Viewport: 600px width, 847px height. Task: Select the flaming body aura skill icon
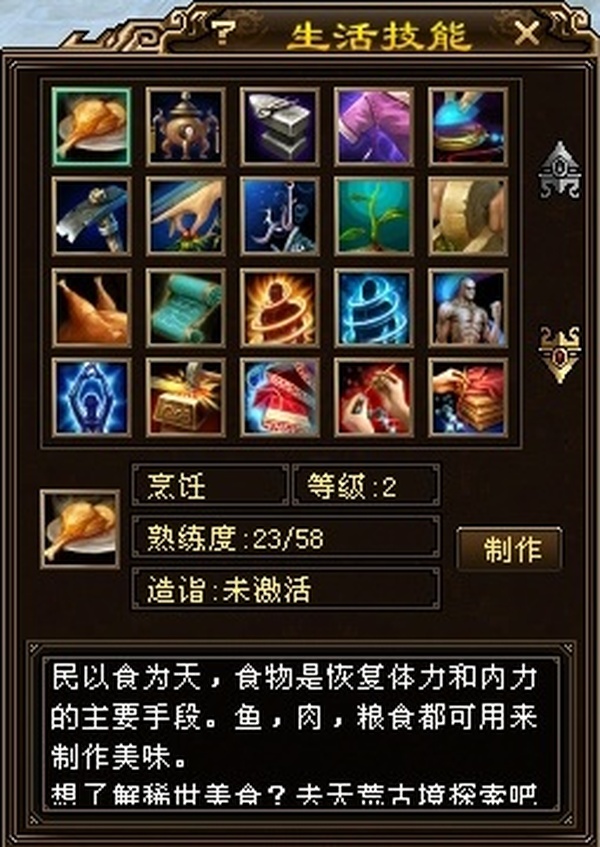point(280,308)
